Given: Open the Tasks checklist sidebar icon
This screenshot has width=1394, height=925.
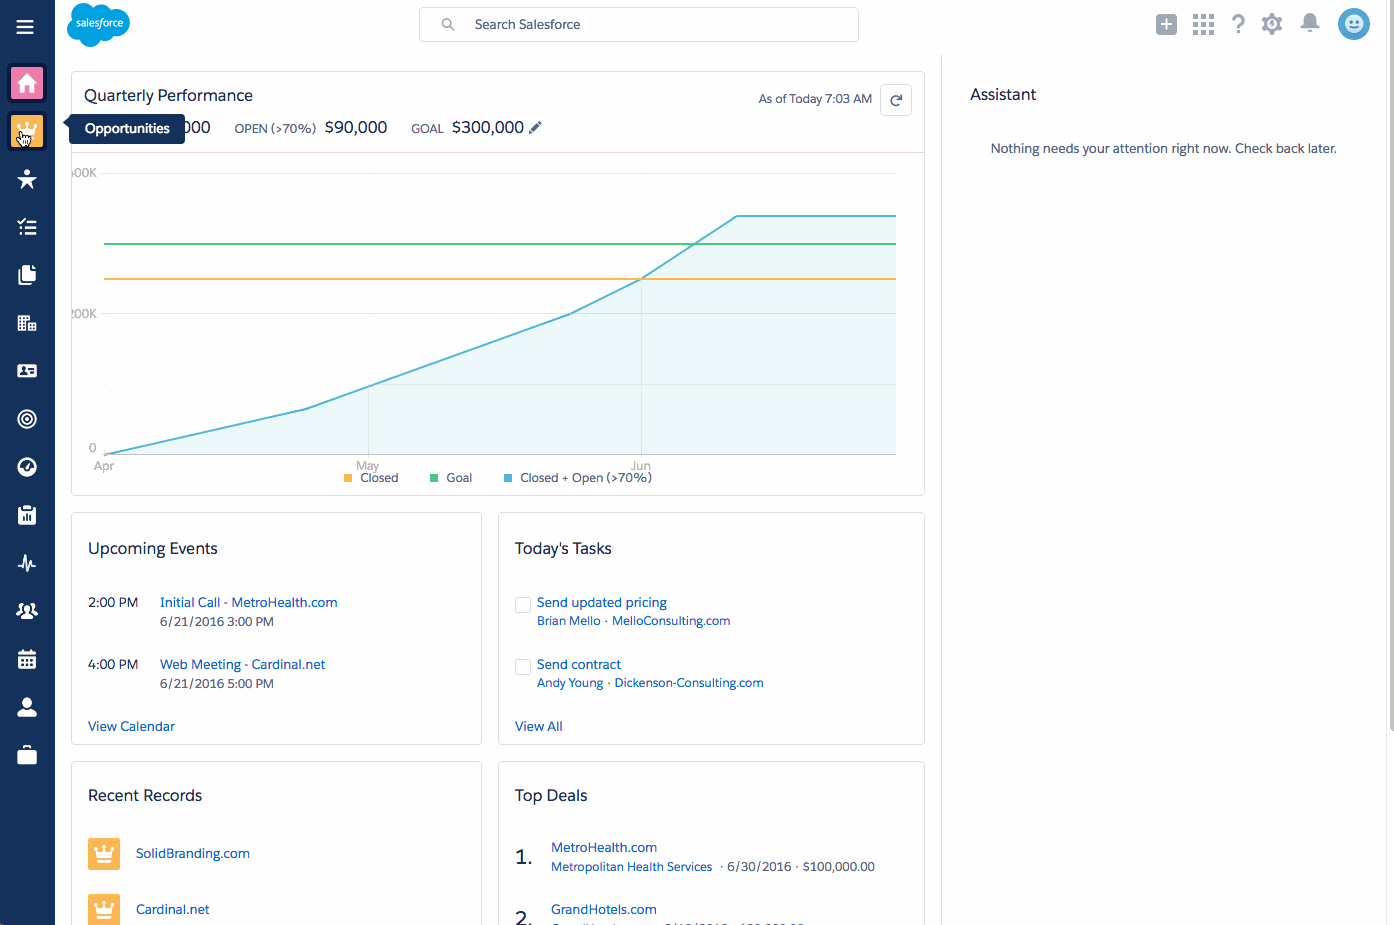Looking at the screenshot, I should pyautogui.click(x=27, y=227).
